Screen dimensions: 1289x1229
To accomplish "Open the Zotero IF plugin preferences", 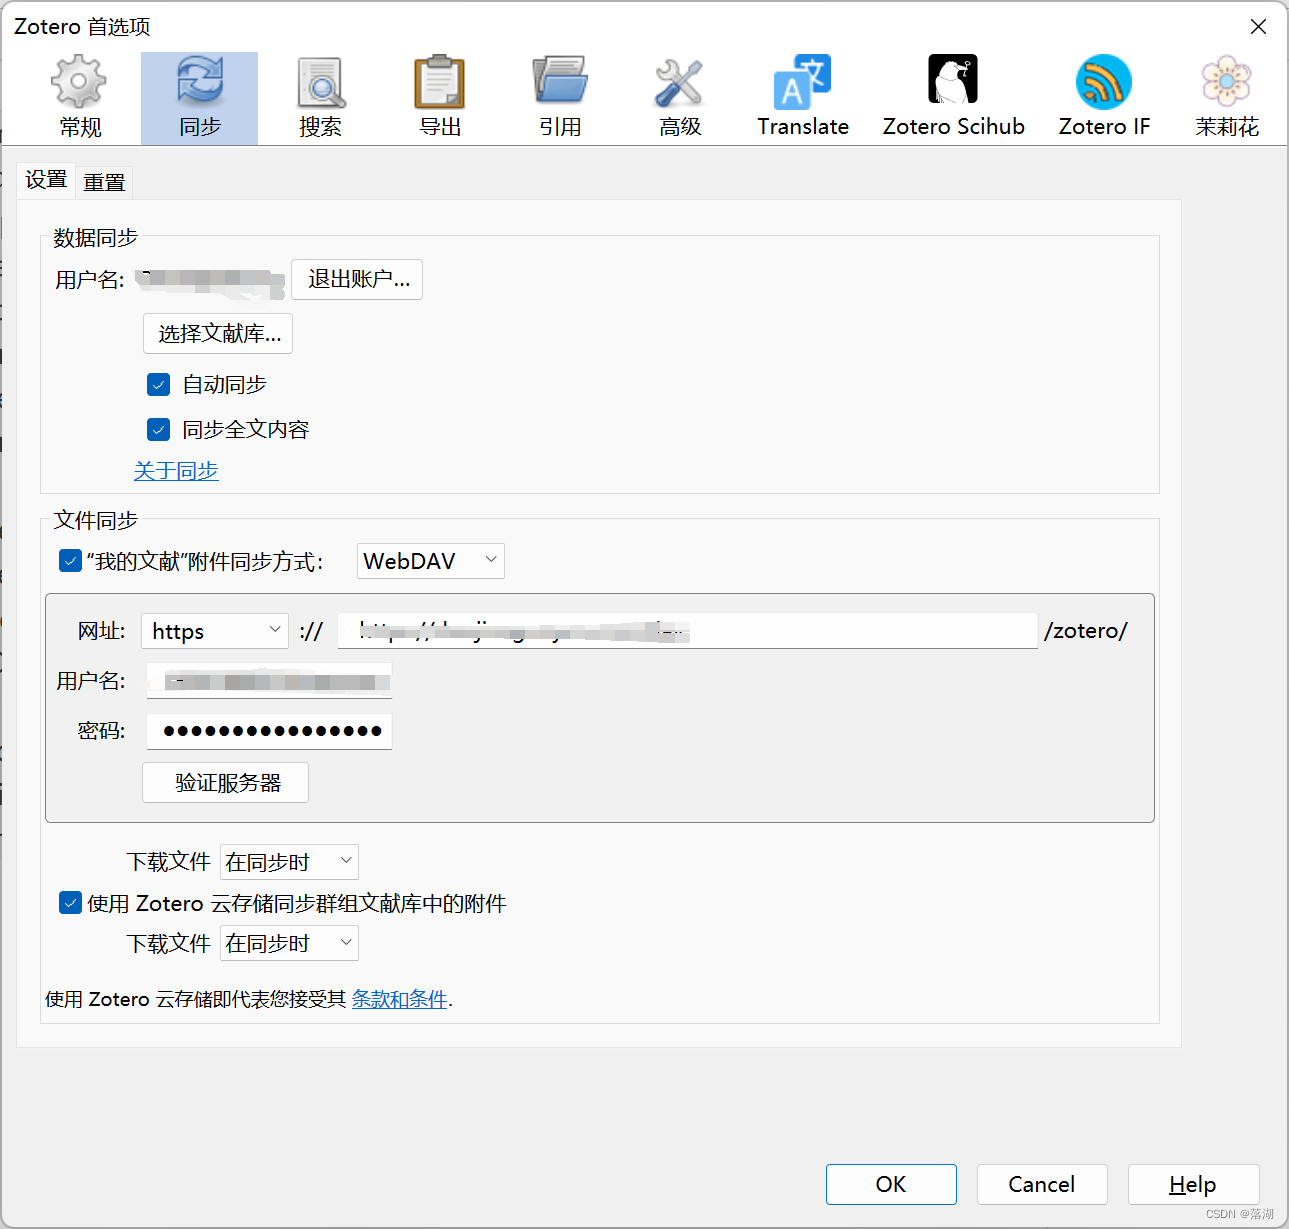I will click(x=1104, y=98).
